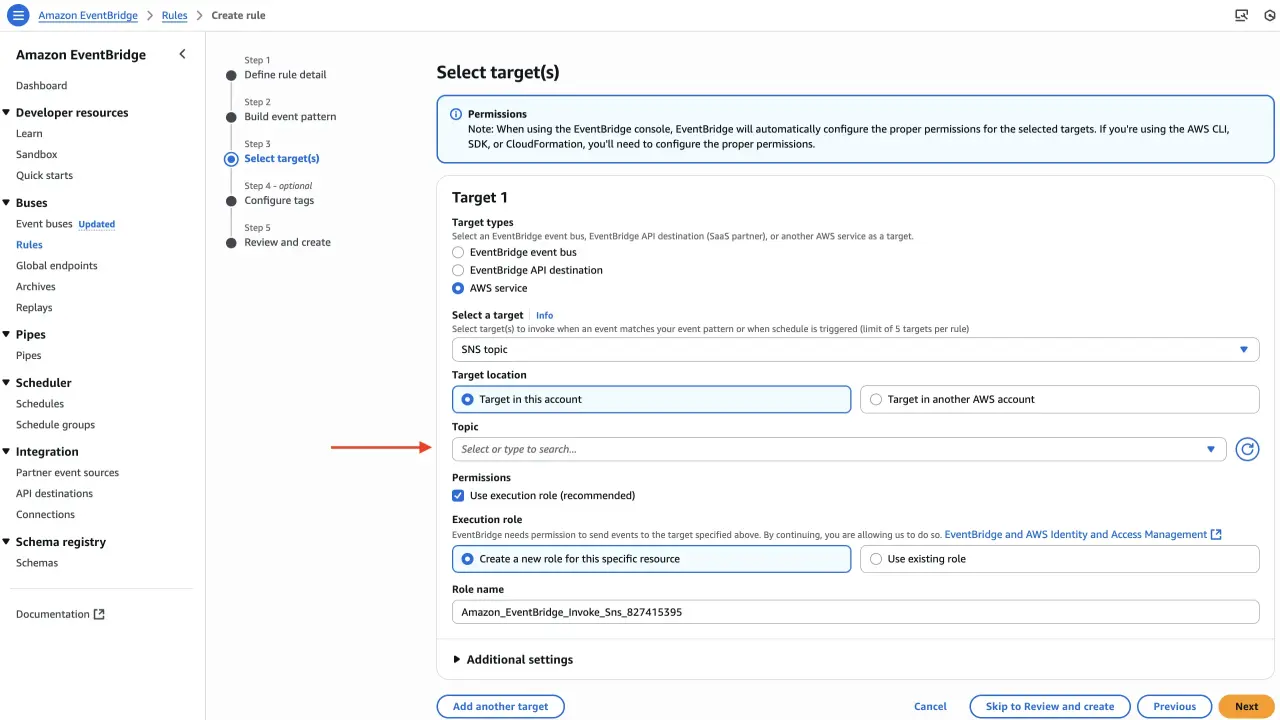This screenshot has height=720, width=1280.
Task: Toggle Use execution role checkbox
Action: (x=458, y=495)
